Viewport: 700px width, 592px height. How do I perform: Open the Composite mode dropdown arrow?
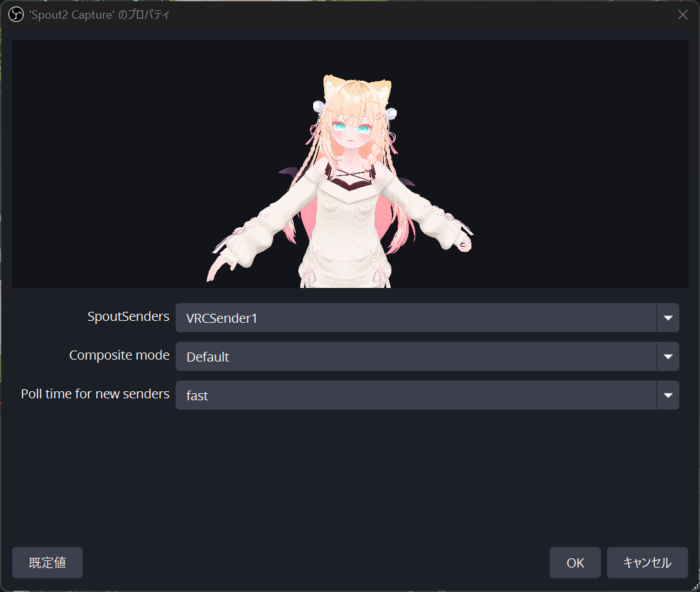pos(668,357)
